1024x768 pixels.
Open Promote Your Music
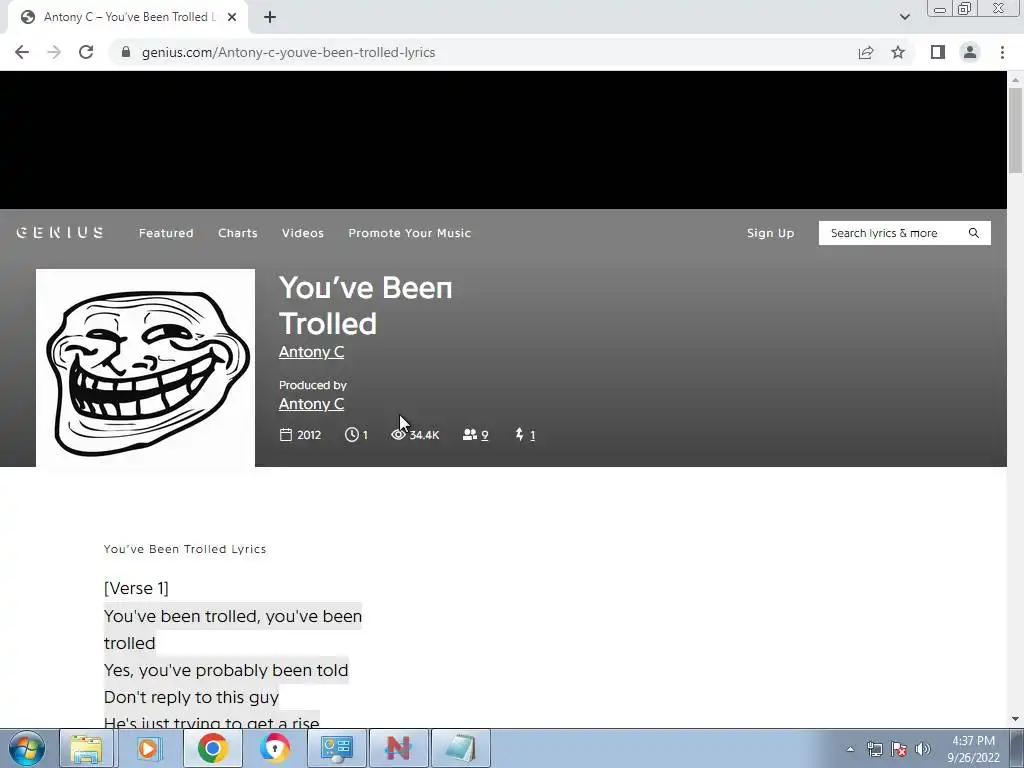point(409,233)
